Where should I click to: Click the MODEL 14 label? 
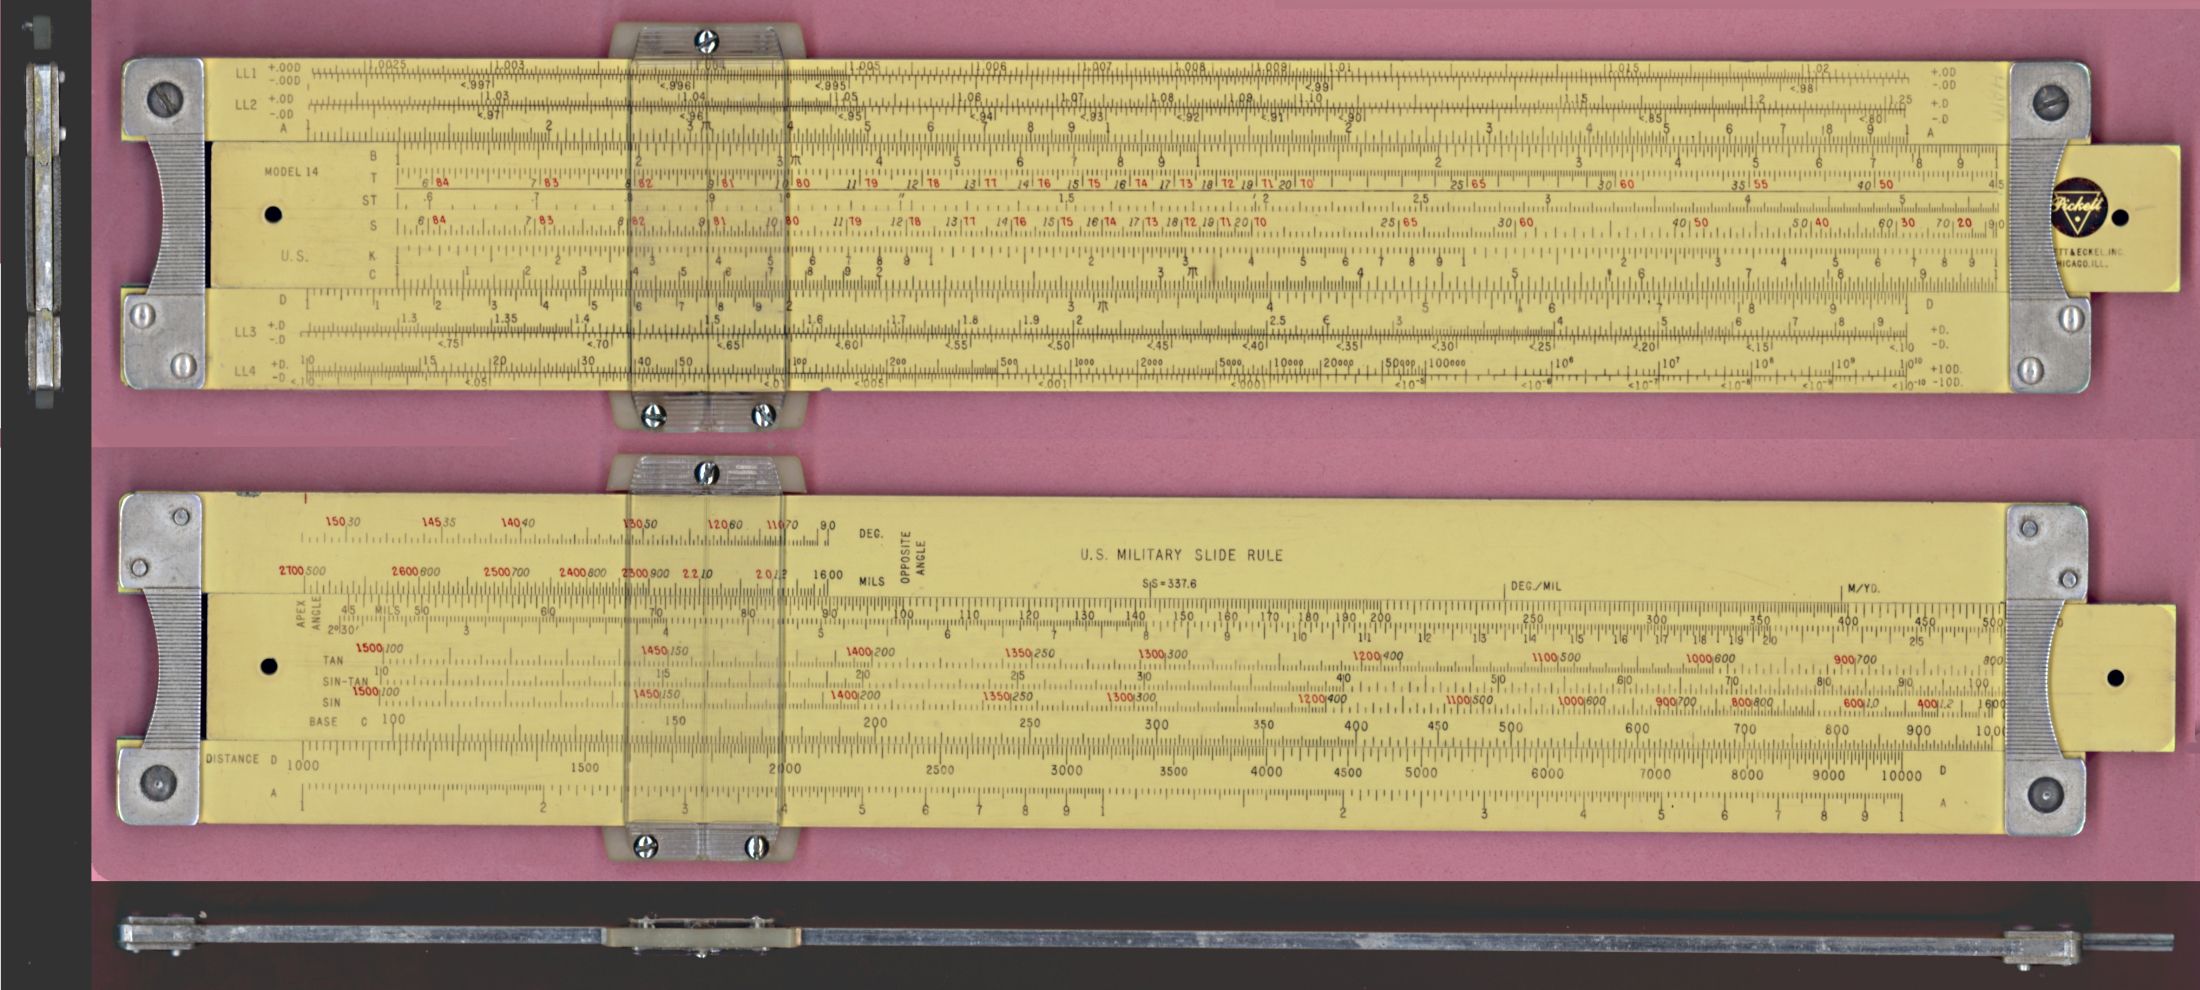click(x=291, y=172)
